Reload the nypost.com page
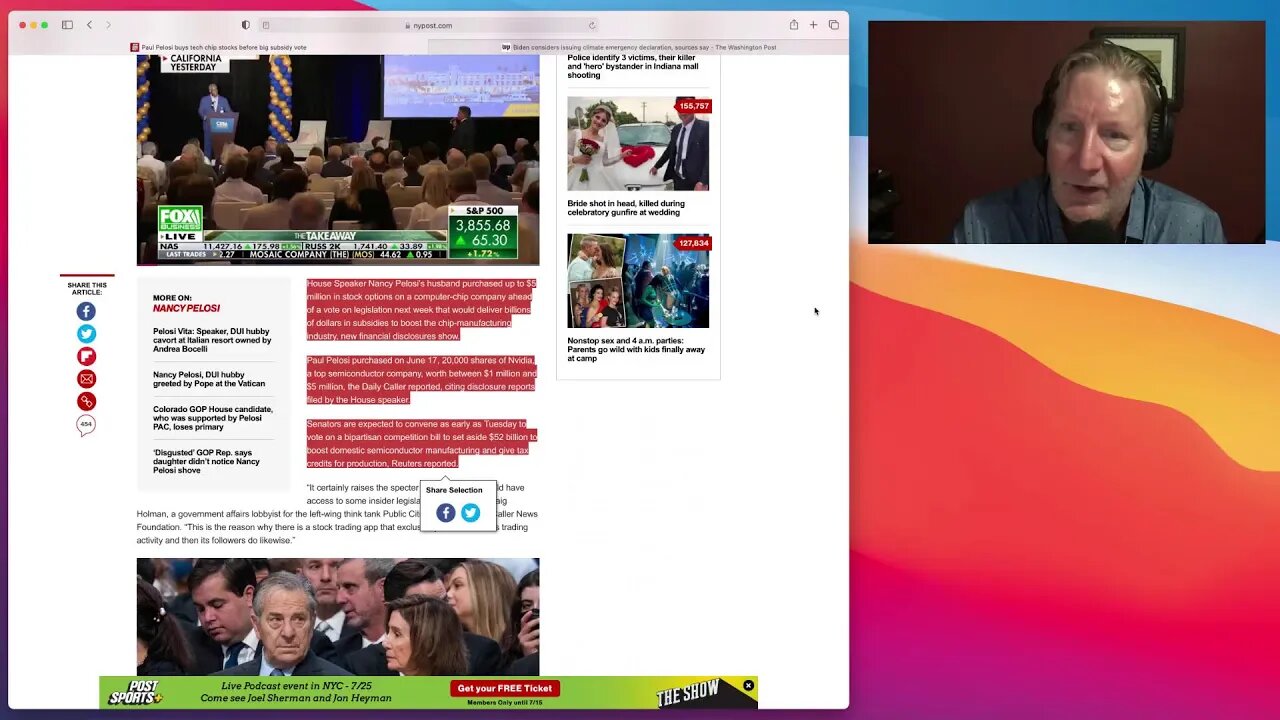The width and height of the screenshot is (1280, 720). [x=592, y=25]
